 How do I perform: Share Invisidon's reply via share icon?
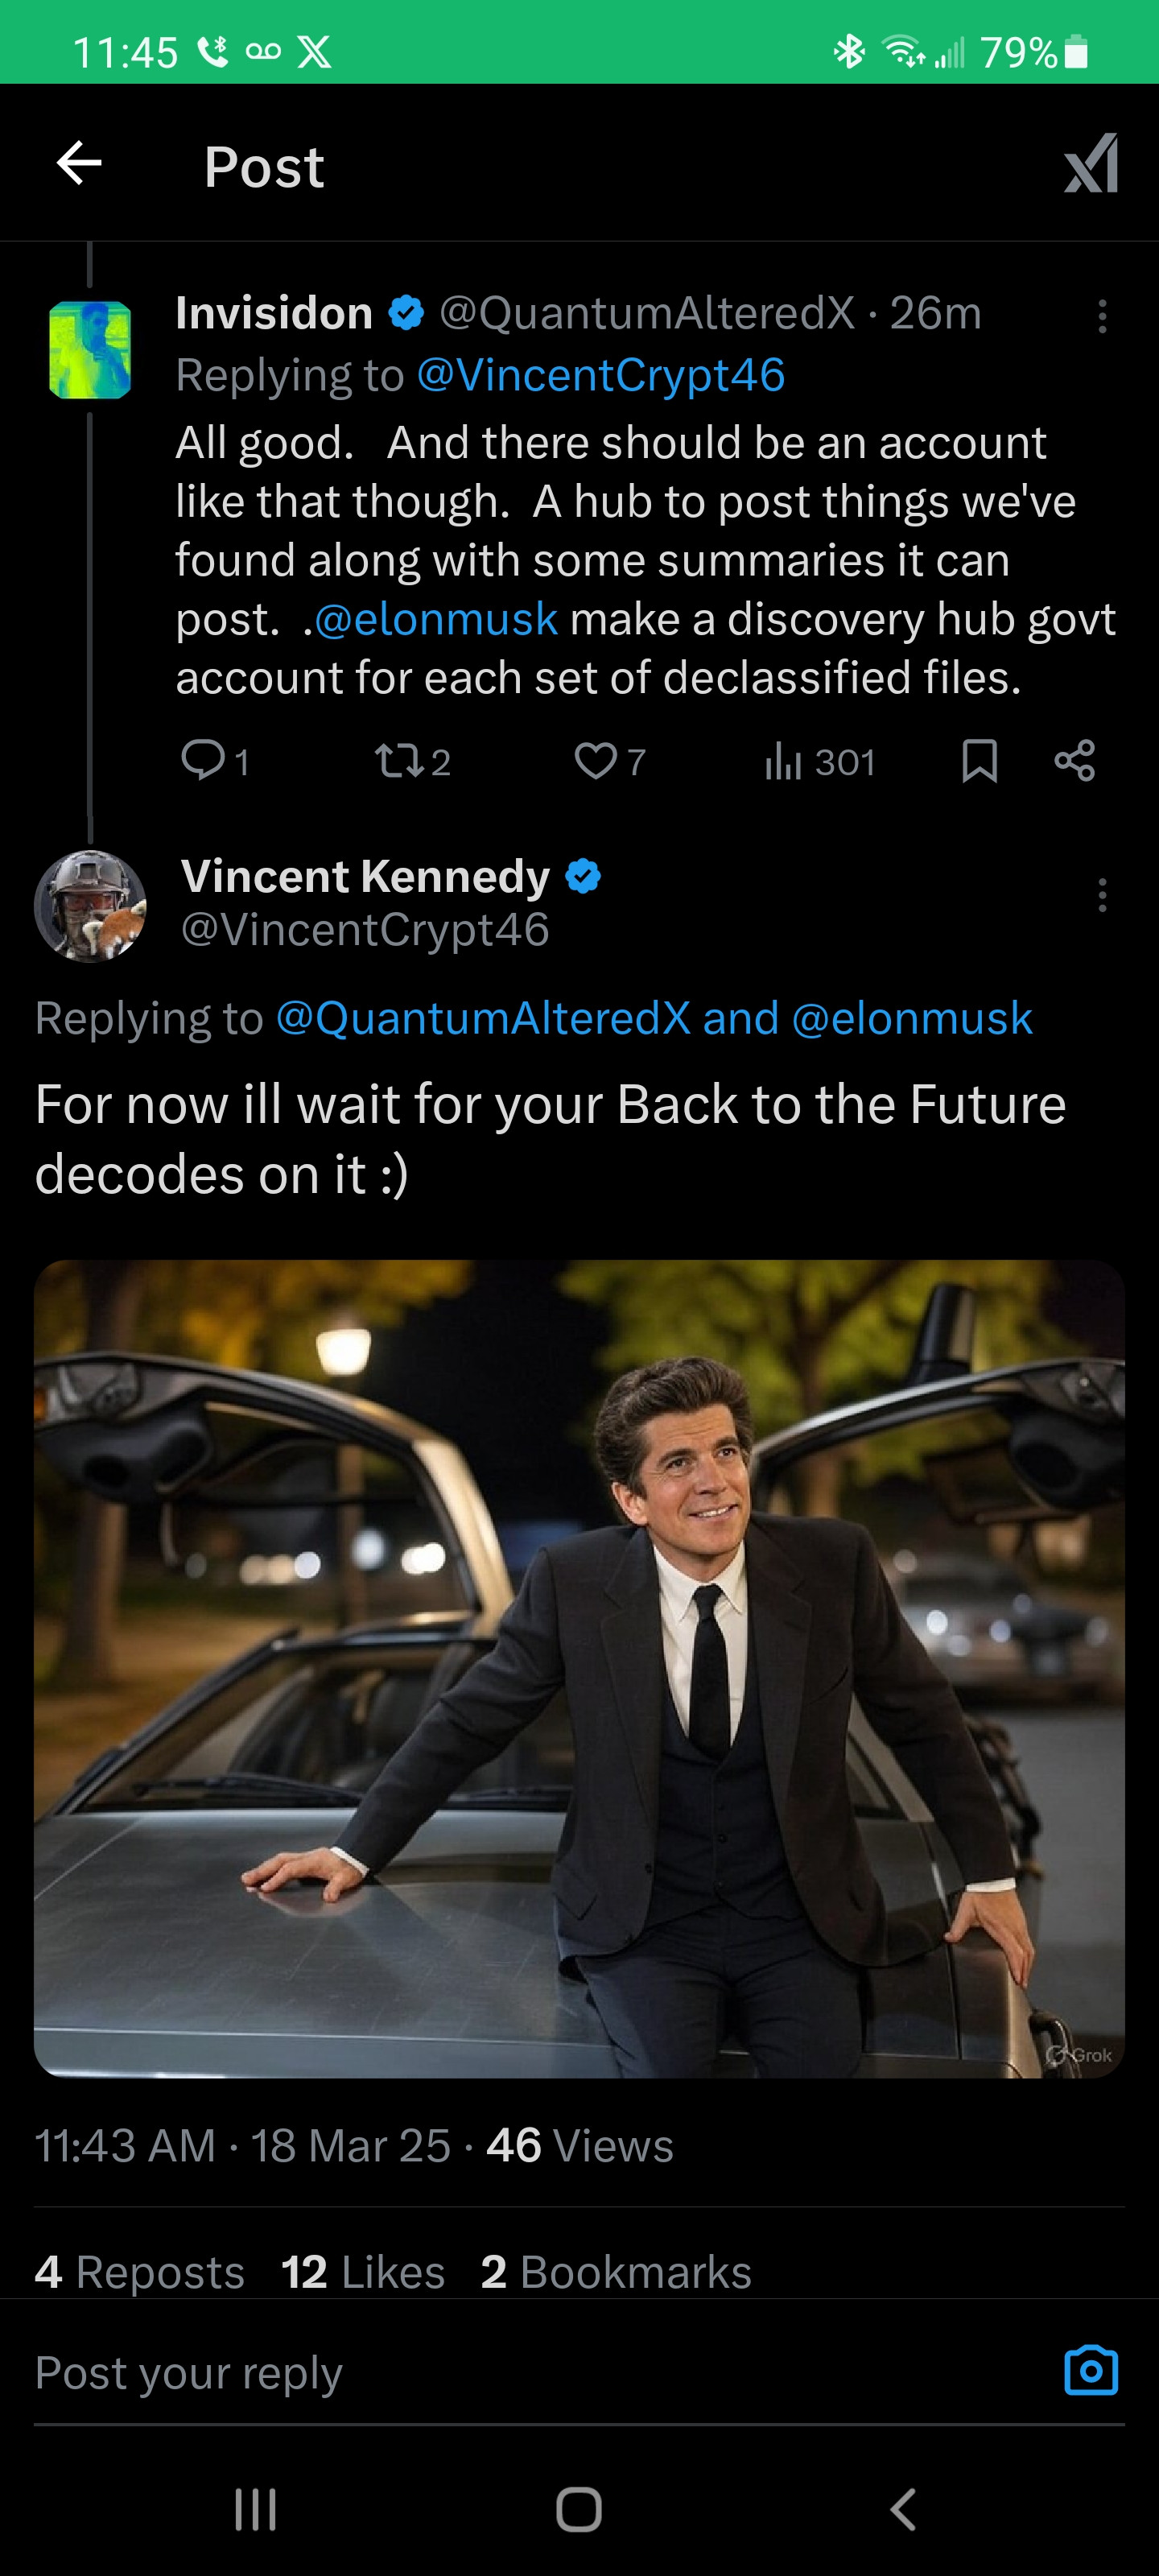coord(1075,761)
